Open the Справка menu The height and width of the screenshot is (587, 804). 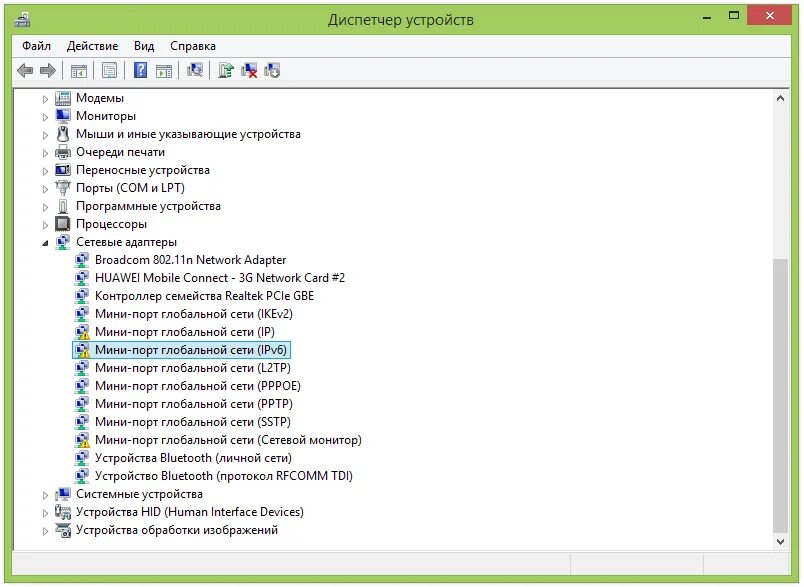(193, 46)
